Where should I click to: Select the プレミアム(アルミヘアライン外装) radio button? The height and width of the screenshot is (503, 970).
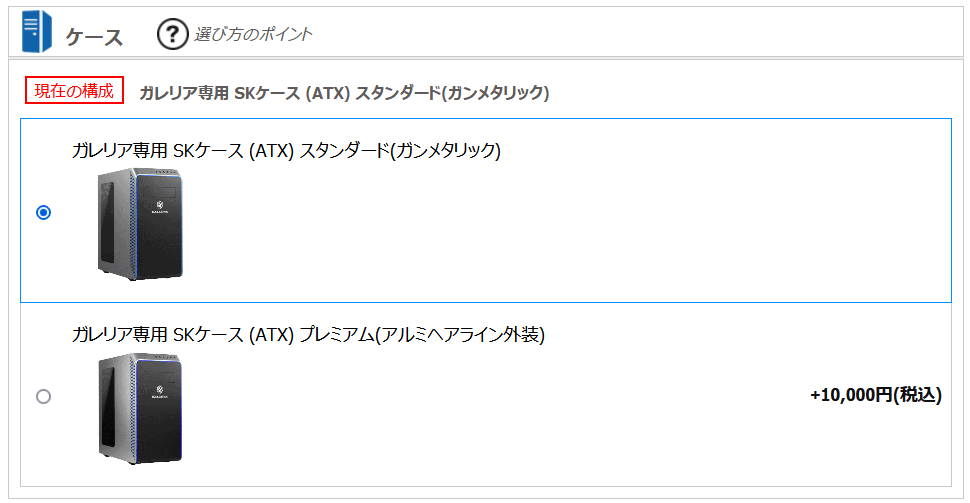[43, 396]
